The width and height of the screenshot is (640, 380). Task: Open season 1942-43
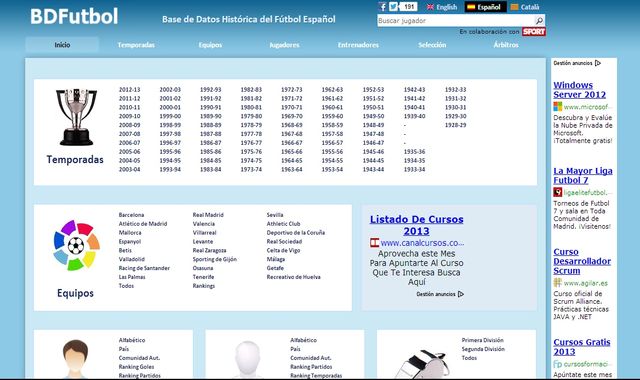coord(414,90)
